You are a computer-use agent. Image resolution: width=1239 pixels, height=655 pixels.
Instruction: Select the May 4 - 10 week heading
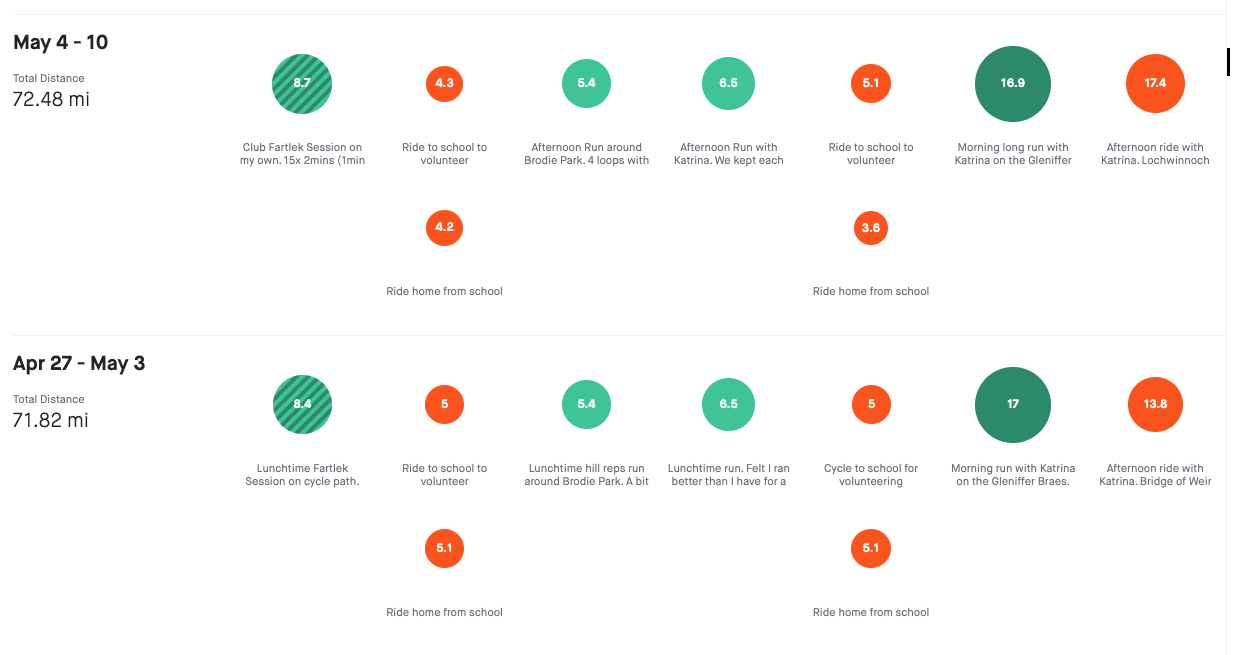click(x=61, y=42)
